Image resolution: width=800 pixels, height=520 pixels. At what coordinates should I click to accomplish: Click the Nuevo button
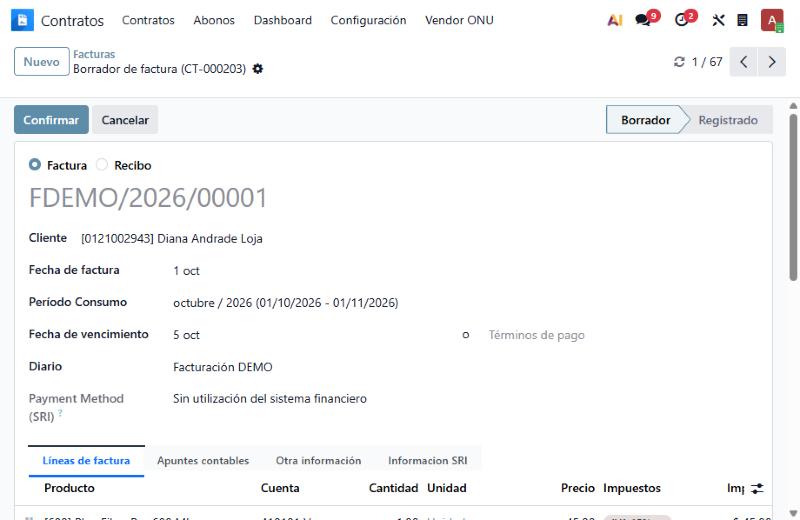pos(41,62)
